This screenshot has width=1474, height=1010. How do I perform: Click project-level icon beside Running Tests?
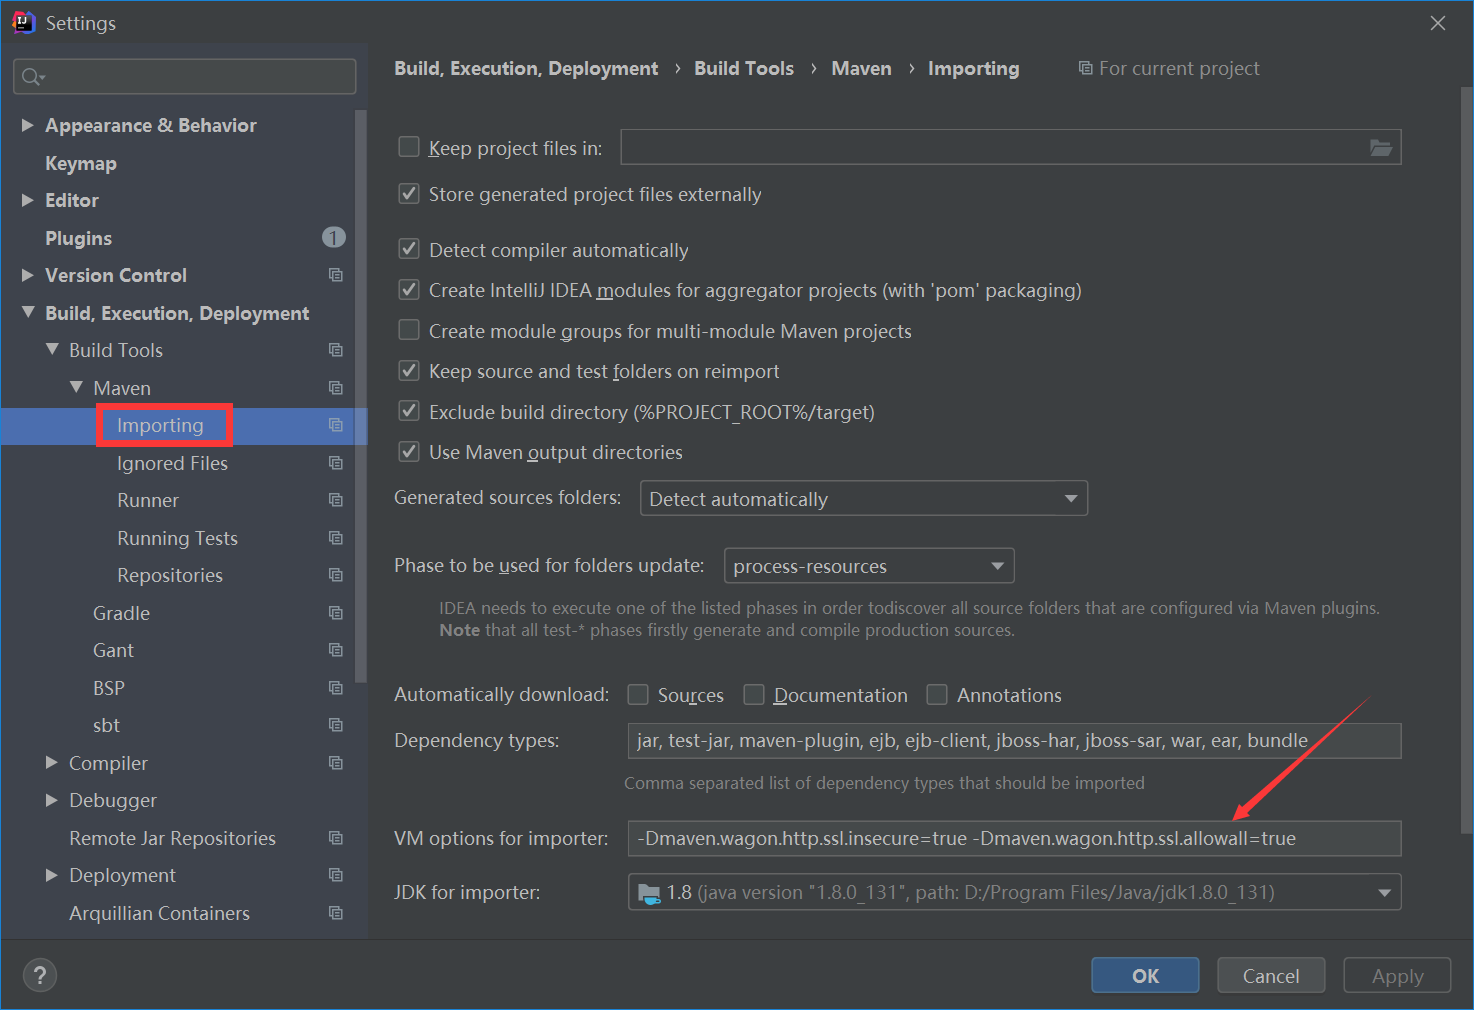coord(336,538)
